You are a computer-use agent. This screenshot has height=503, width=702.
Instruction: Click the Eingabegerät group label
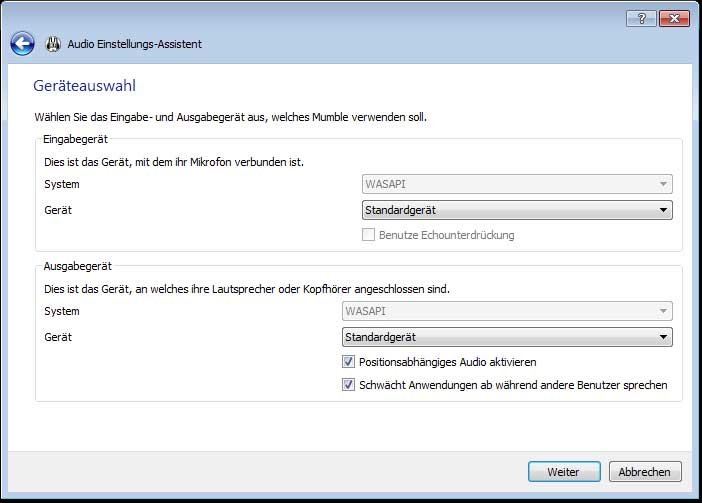(76, 139)
